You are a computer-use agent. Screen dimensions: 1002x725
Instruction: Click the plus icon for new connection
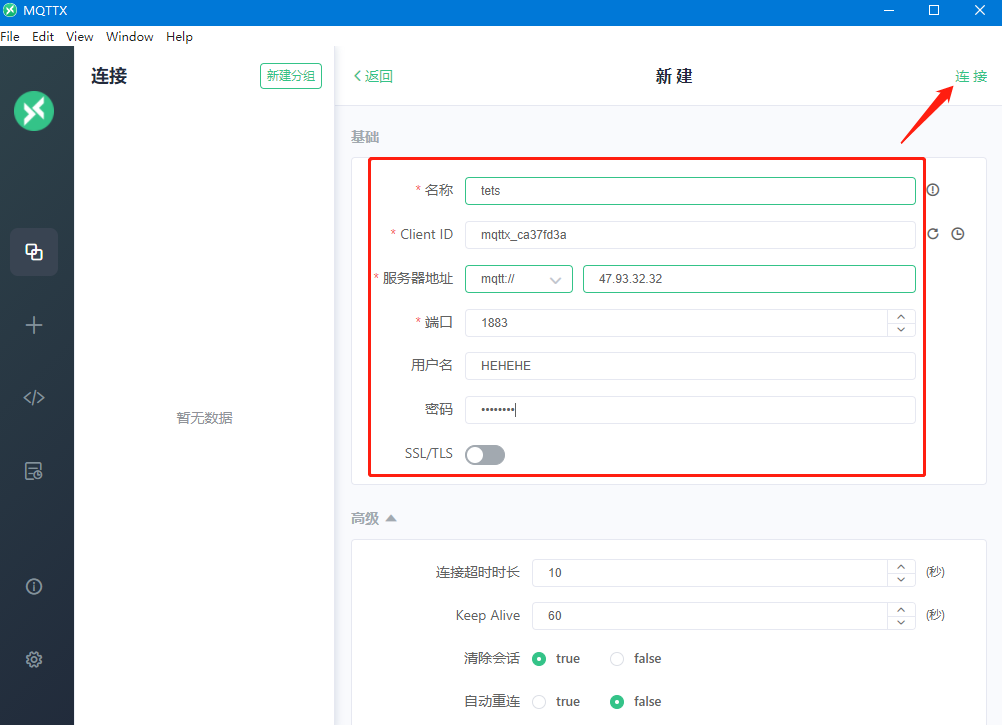34,325
